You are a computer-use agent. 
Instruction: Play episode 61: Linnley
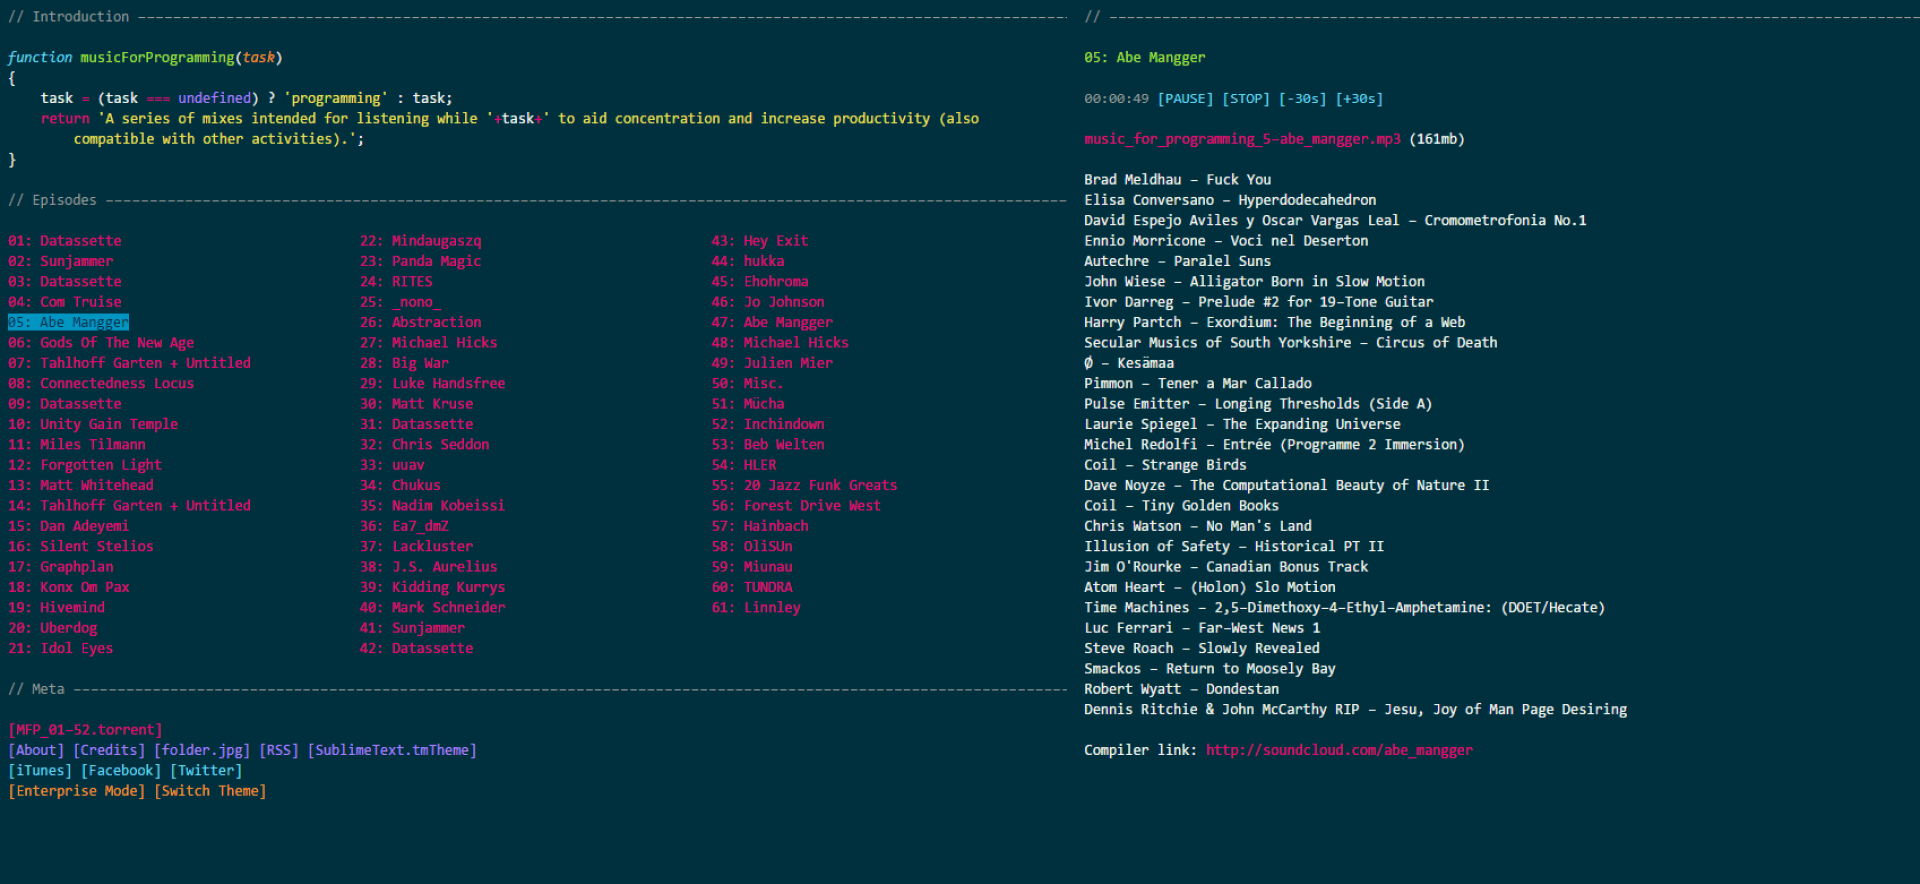[756, 608]
